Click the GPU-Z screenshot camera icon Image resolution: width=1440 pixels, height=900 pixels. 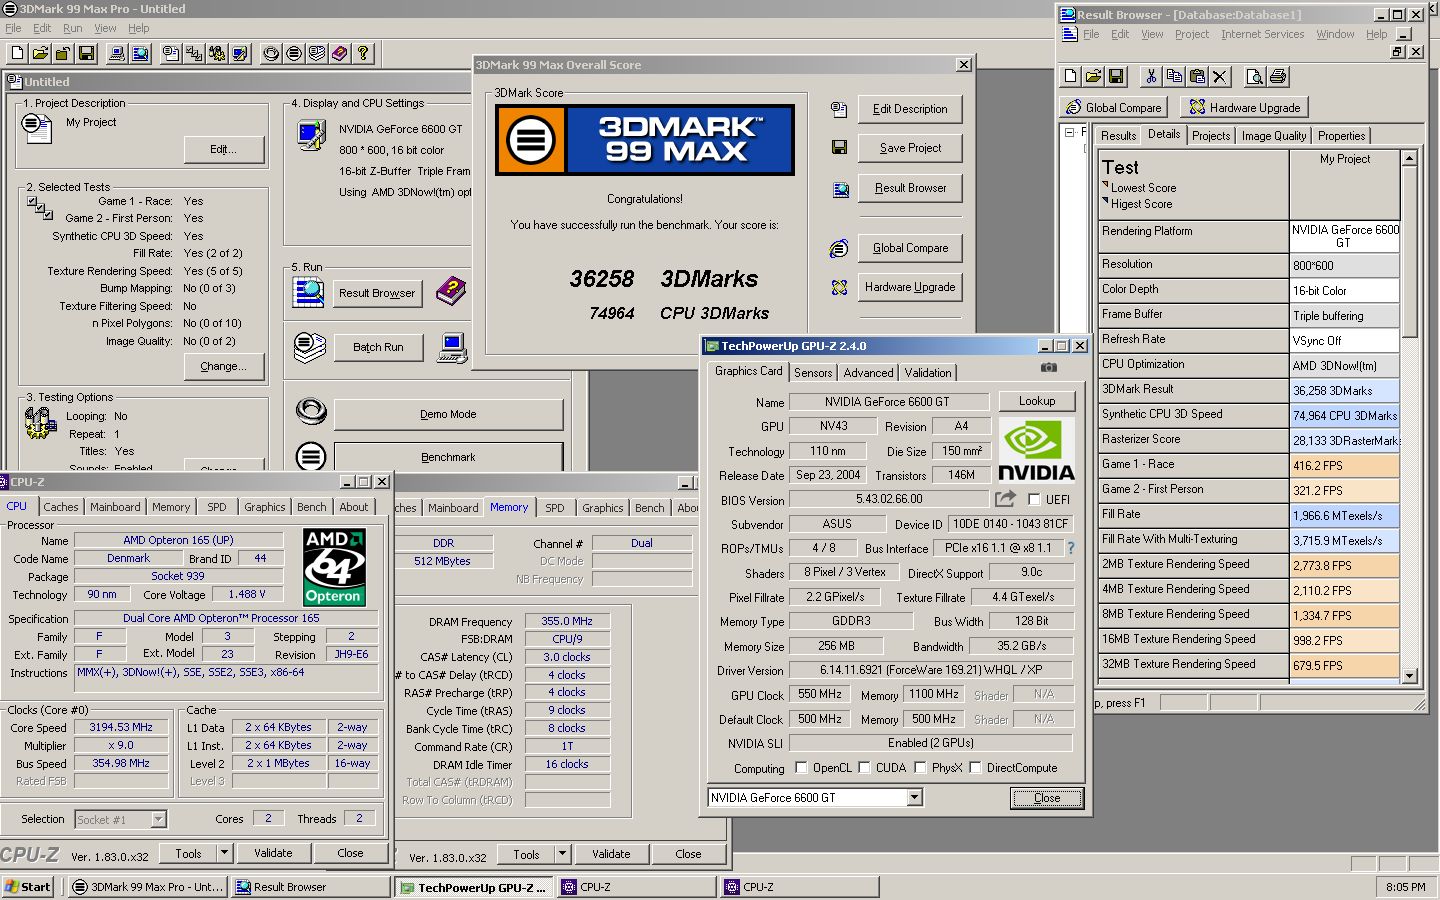point(1048,368)
